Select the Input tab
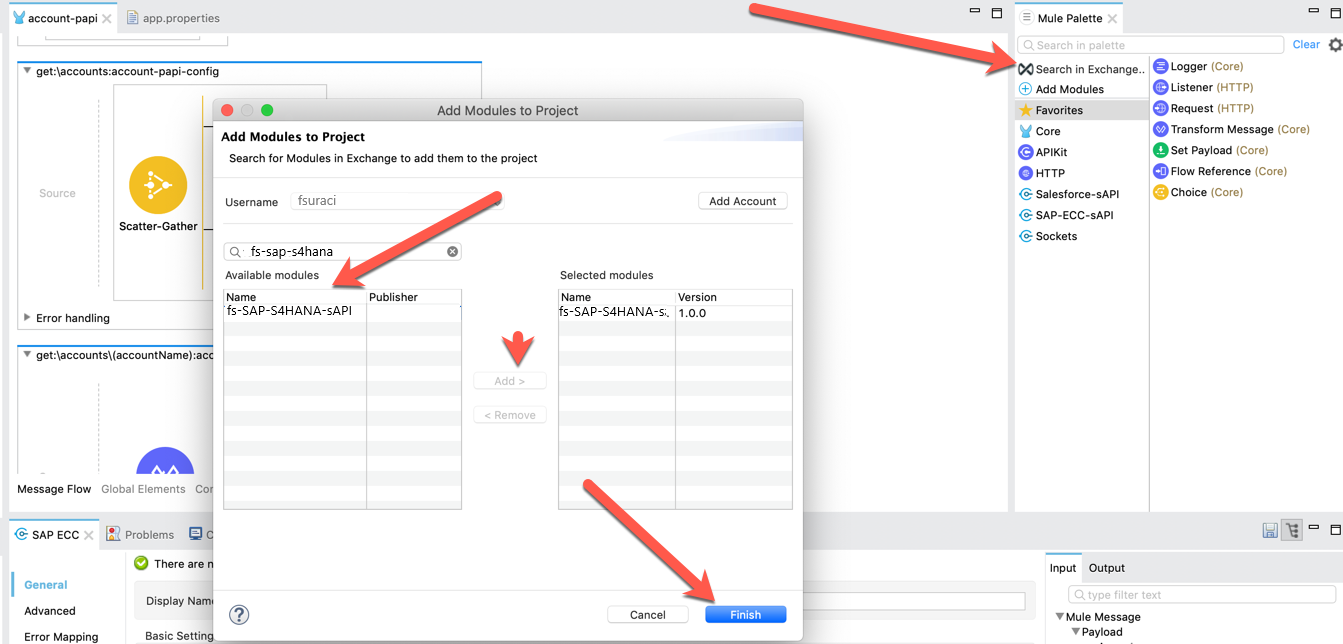1343x644 pixels. click(1063, 568)
